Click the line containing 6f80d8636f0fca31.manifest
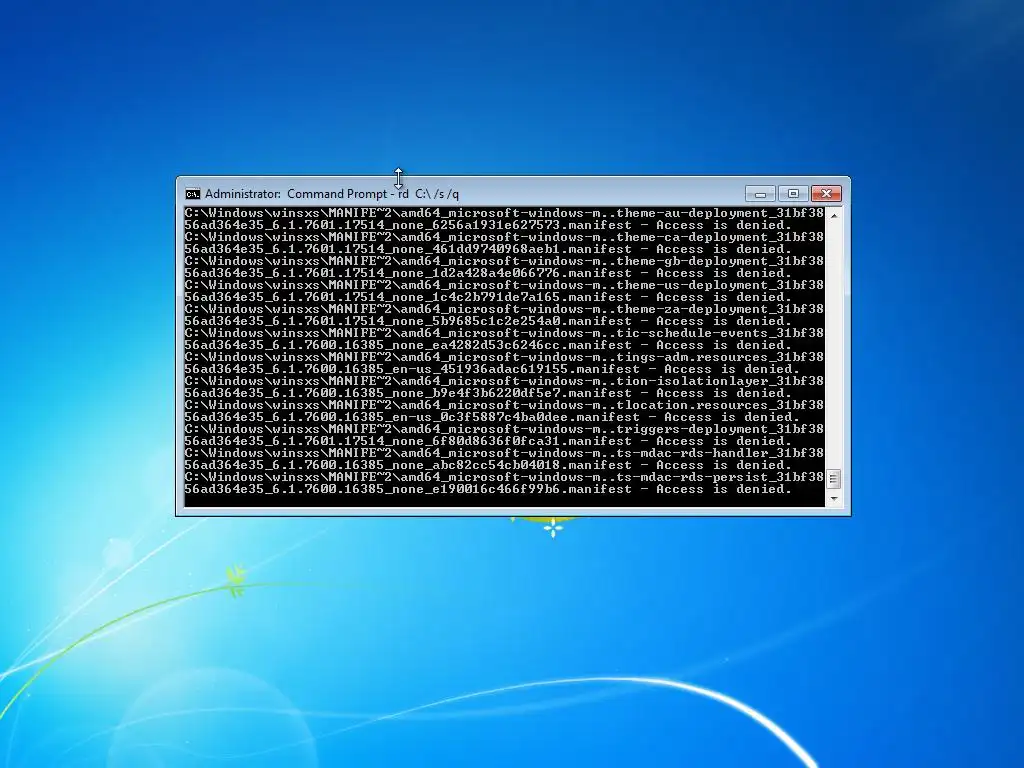This screenshot has height=768, width=1024. [488, 441]
